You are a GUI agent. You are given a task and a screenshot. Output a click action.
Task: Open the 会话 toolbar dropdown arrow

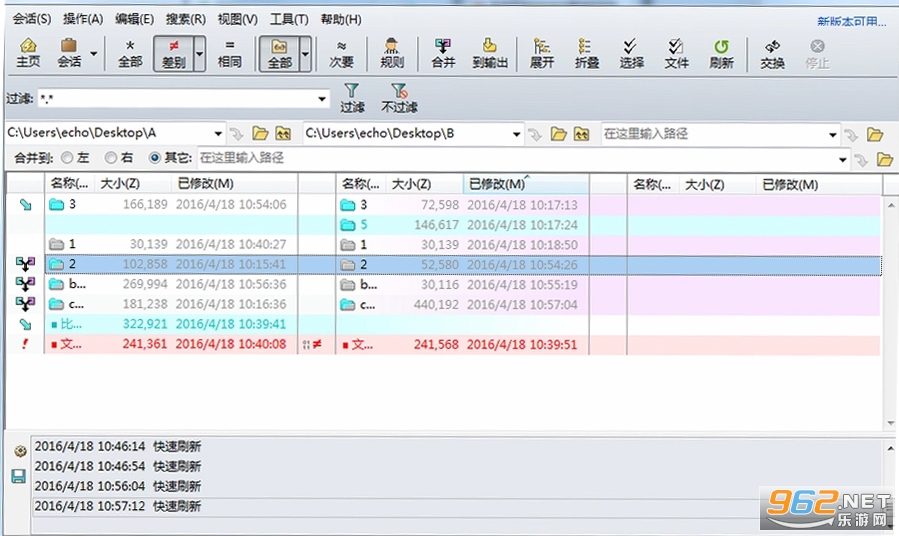pos(93,54)
